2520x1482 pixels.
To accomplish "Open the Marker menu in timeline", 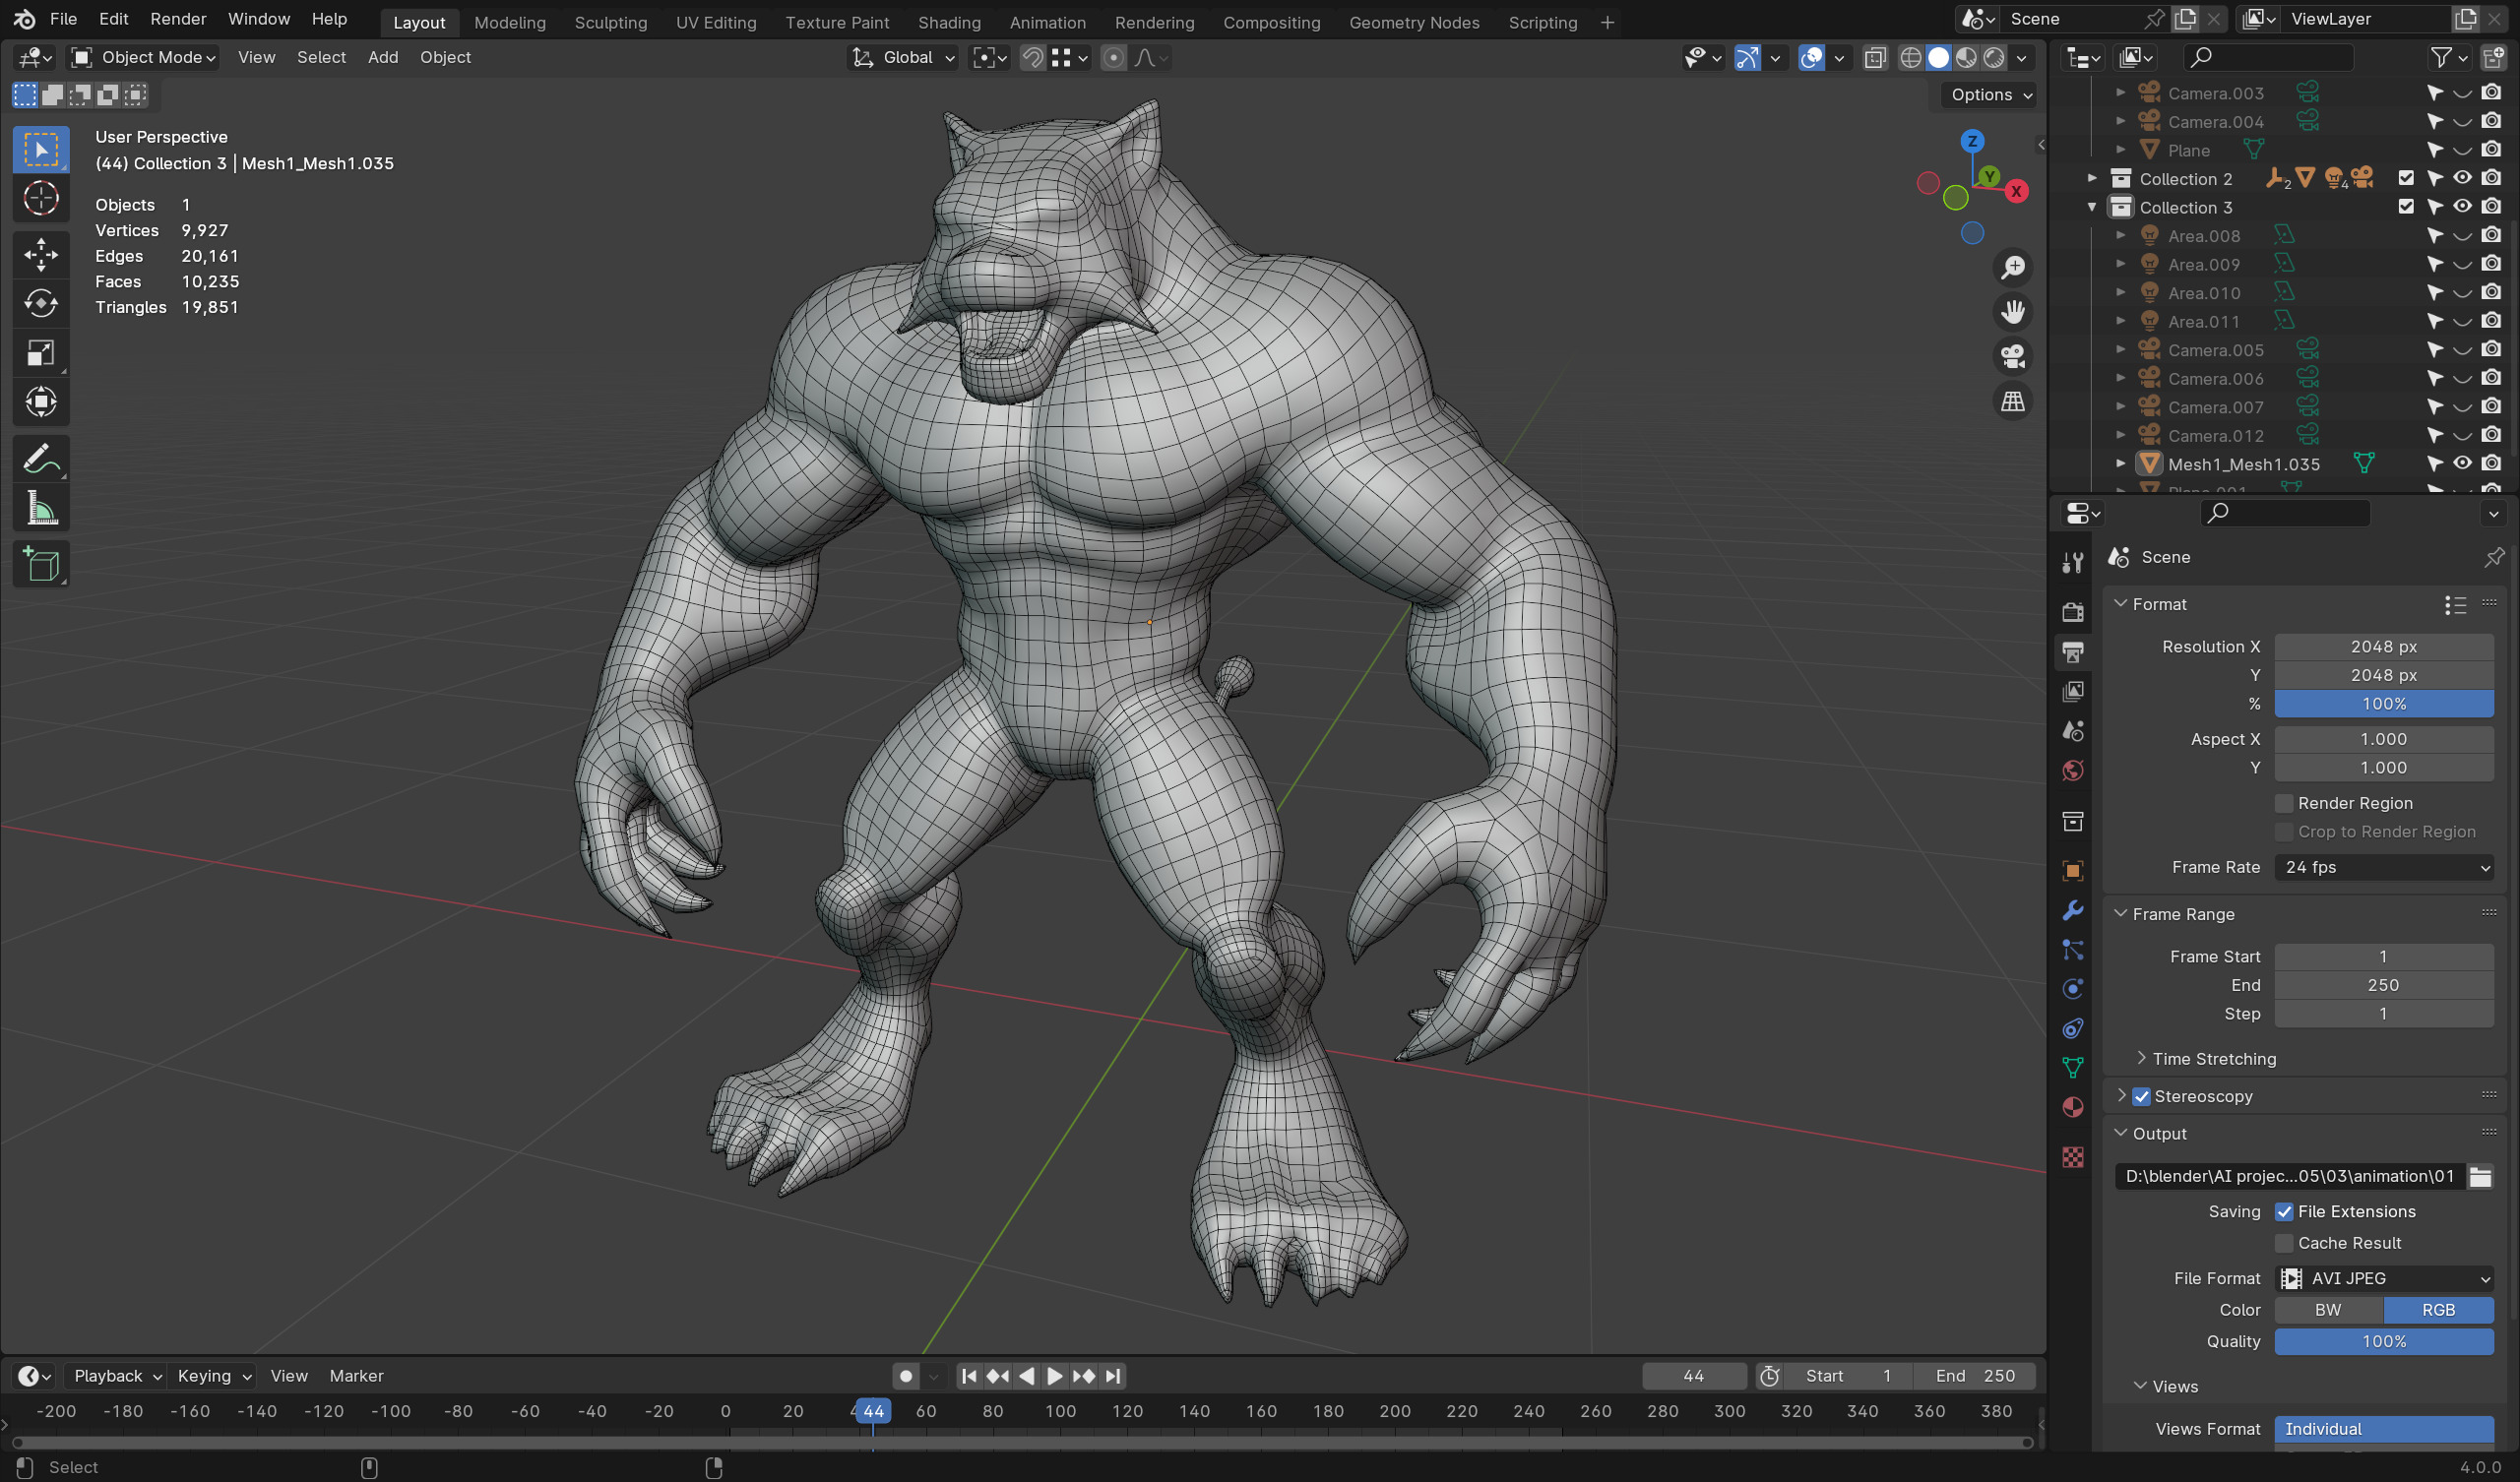I will coord(356,1376).
